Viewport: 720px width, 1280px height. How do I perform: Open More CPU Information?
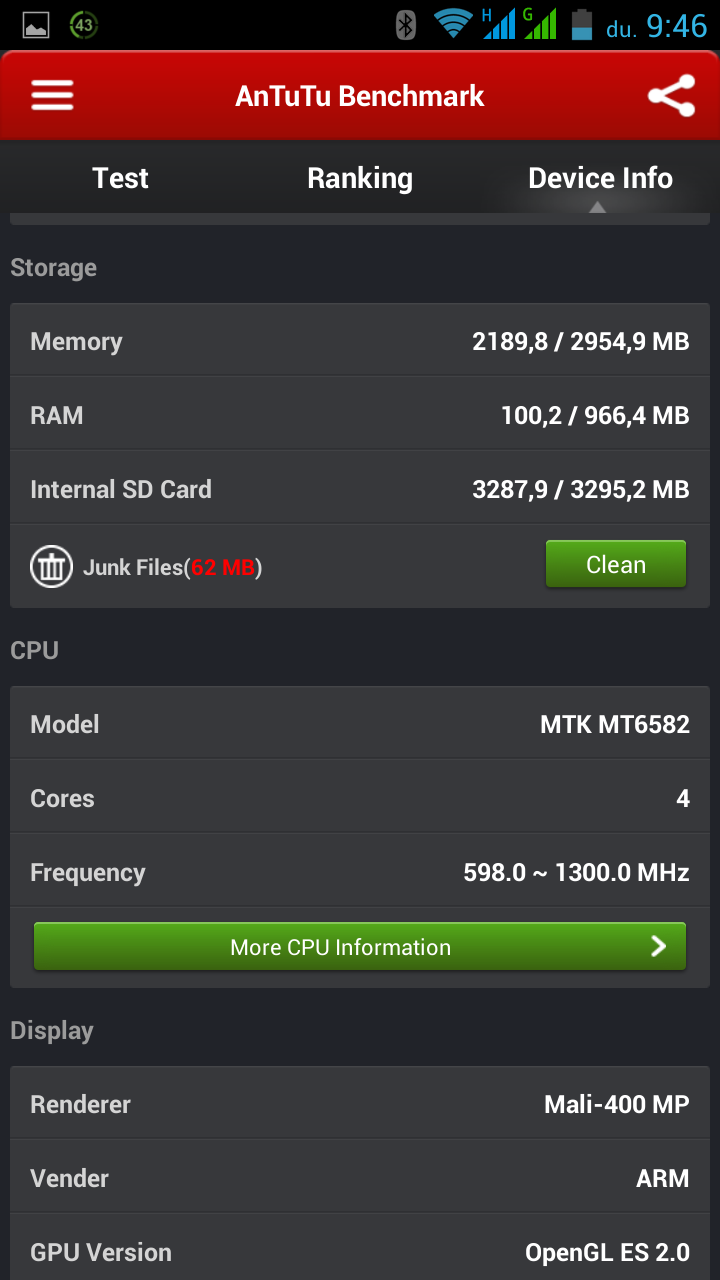(x=340, y=947)
